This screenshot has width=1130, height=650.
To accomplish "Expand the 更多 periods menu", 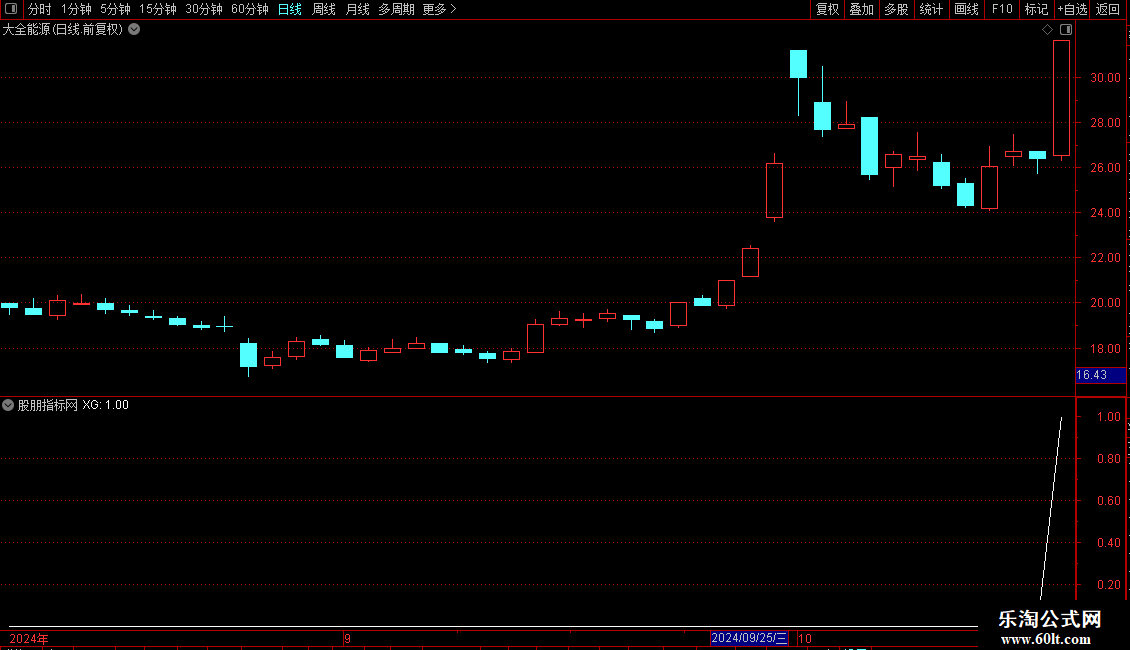I will coord(439,9).
